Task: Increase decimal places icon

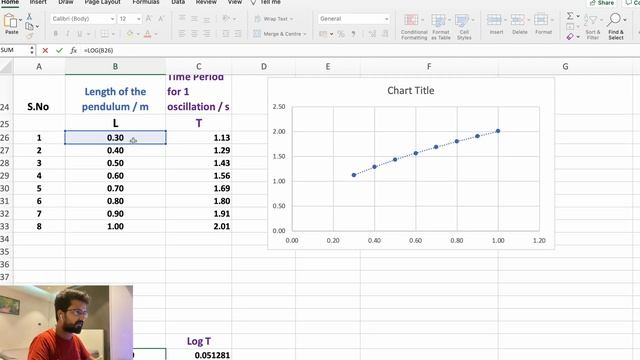Action: (x=372, y=34)
